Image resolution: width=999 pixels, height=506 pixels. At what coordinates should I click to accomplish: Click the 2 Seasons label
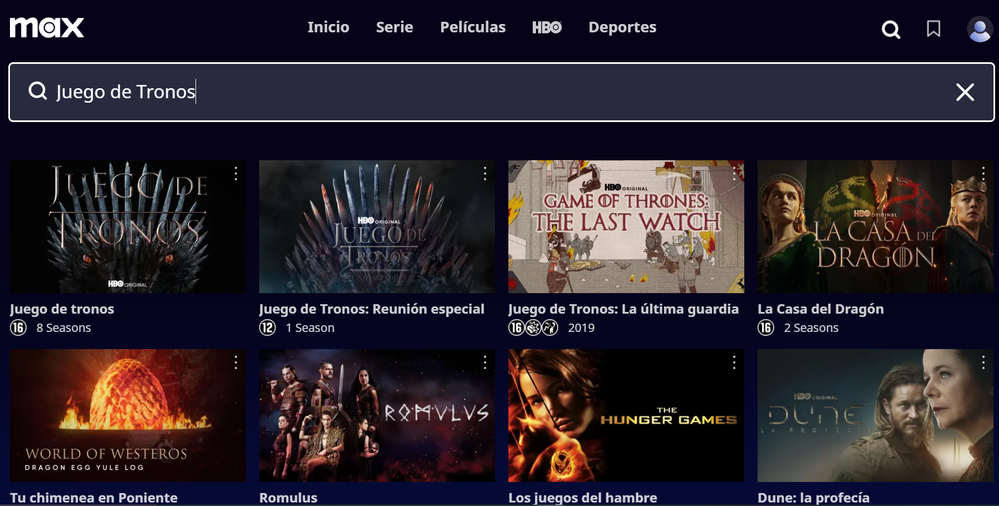(x=811, y=328)
